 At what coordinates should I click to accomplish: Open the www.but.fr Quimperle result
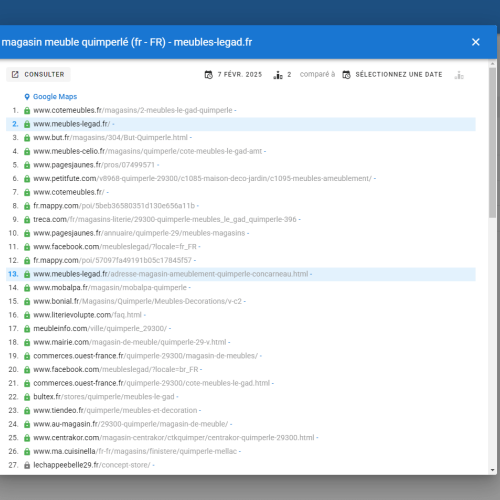110,138
